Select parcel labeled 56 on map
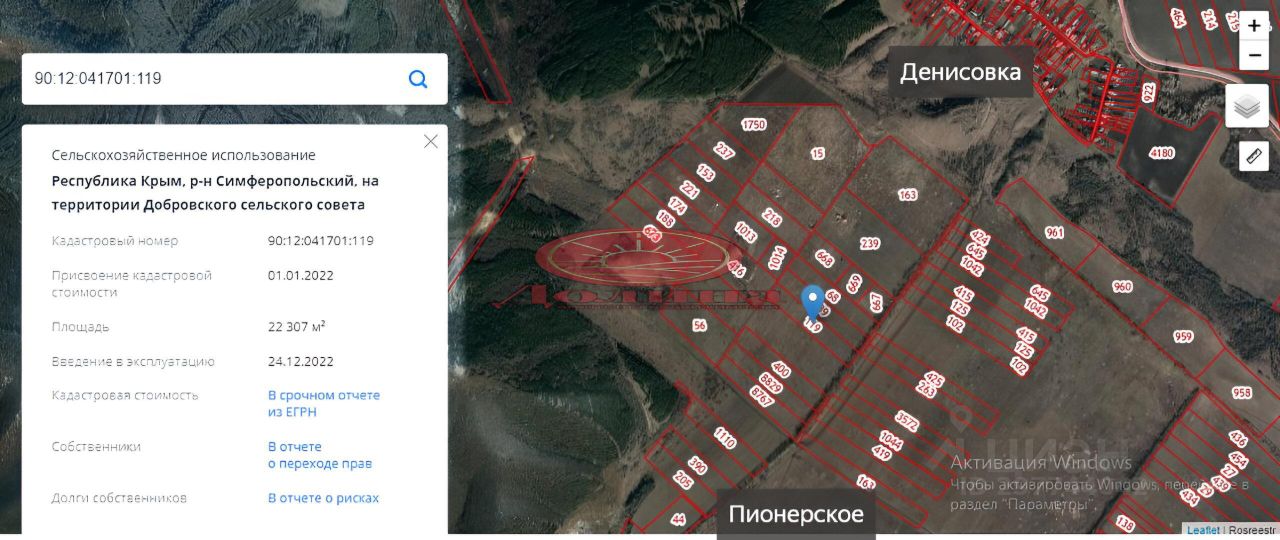The width and height of the screenshot is (1280, 540). [x=699, y=325]
